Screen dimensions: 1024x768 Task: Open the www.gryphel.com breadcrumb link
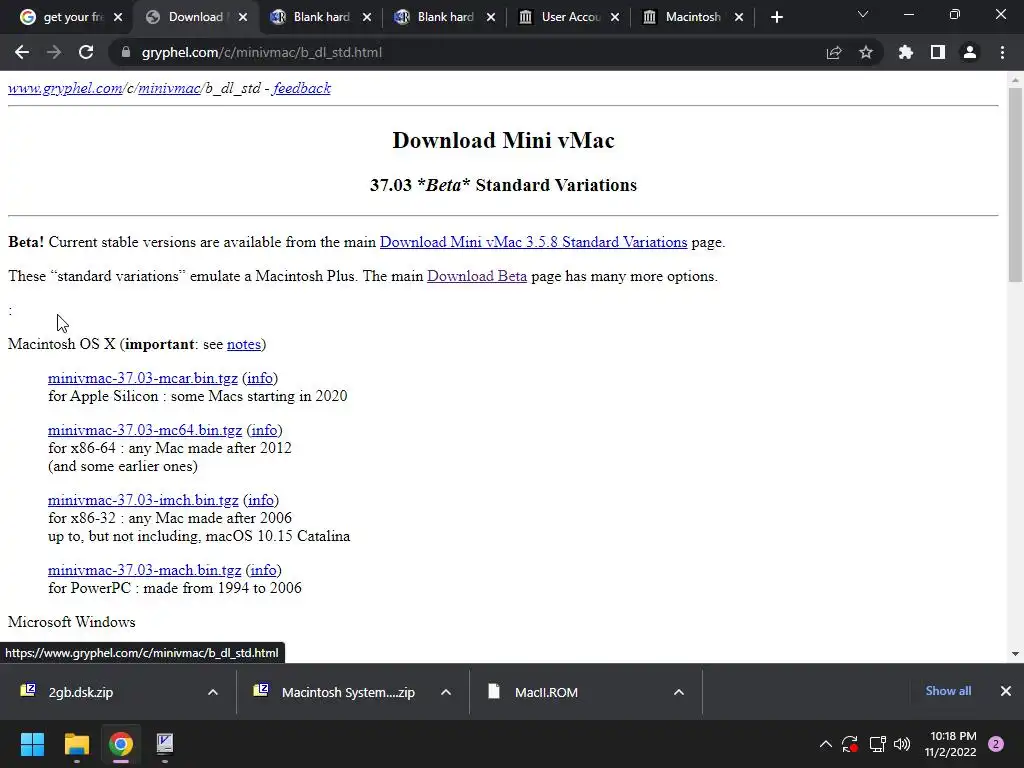point(65,88)
